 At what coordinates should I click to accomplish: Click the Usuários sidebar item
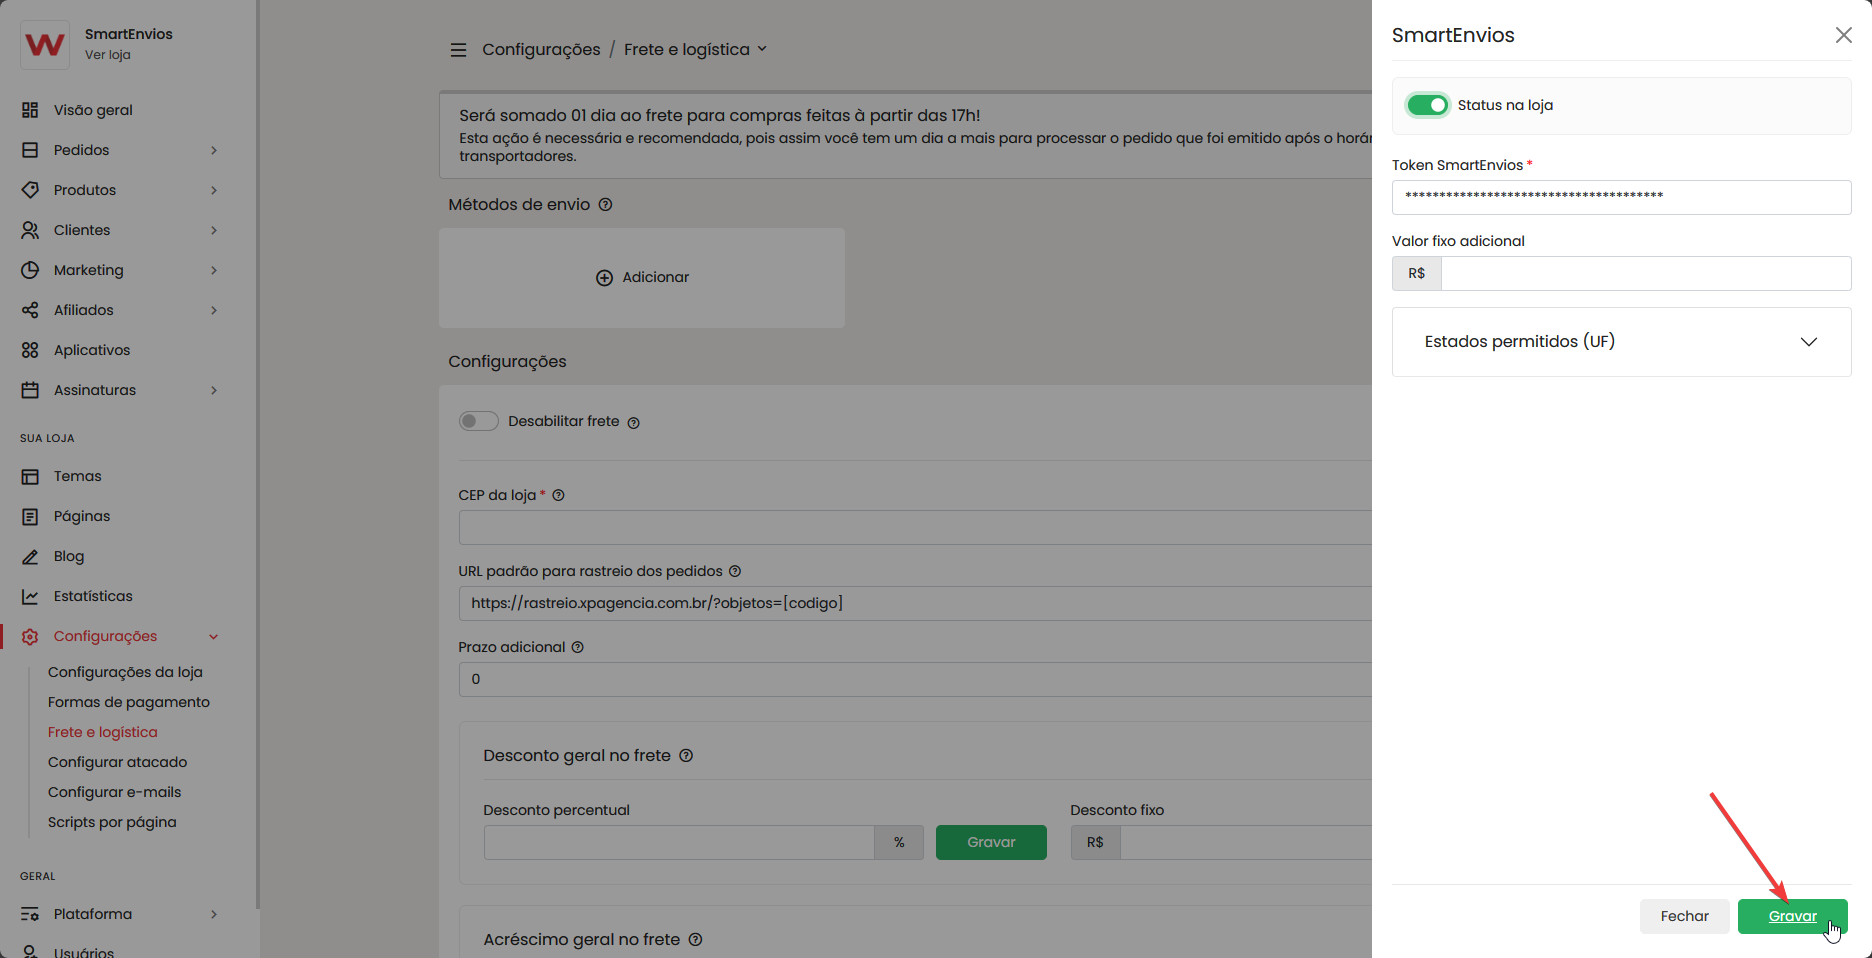point(84,952)
